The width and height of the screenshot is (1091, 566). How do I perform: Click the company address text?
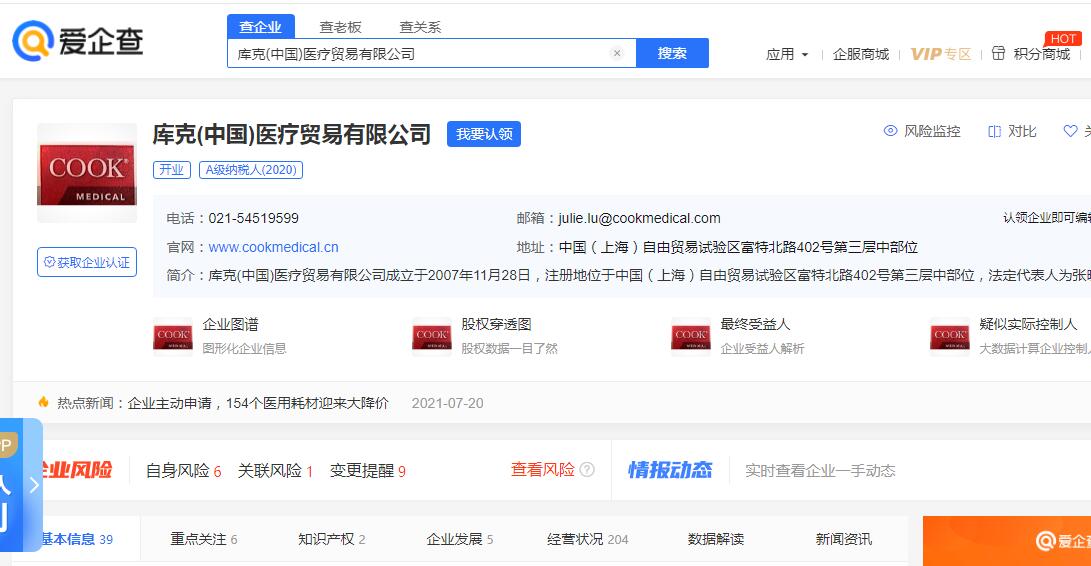click(x=738, y=247)
